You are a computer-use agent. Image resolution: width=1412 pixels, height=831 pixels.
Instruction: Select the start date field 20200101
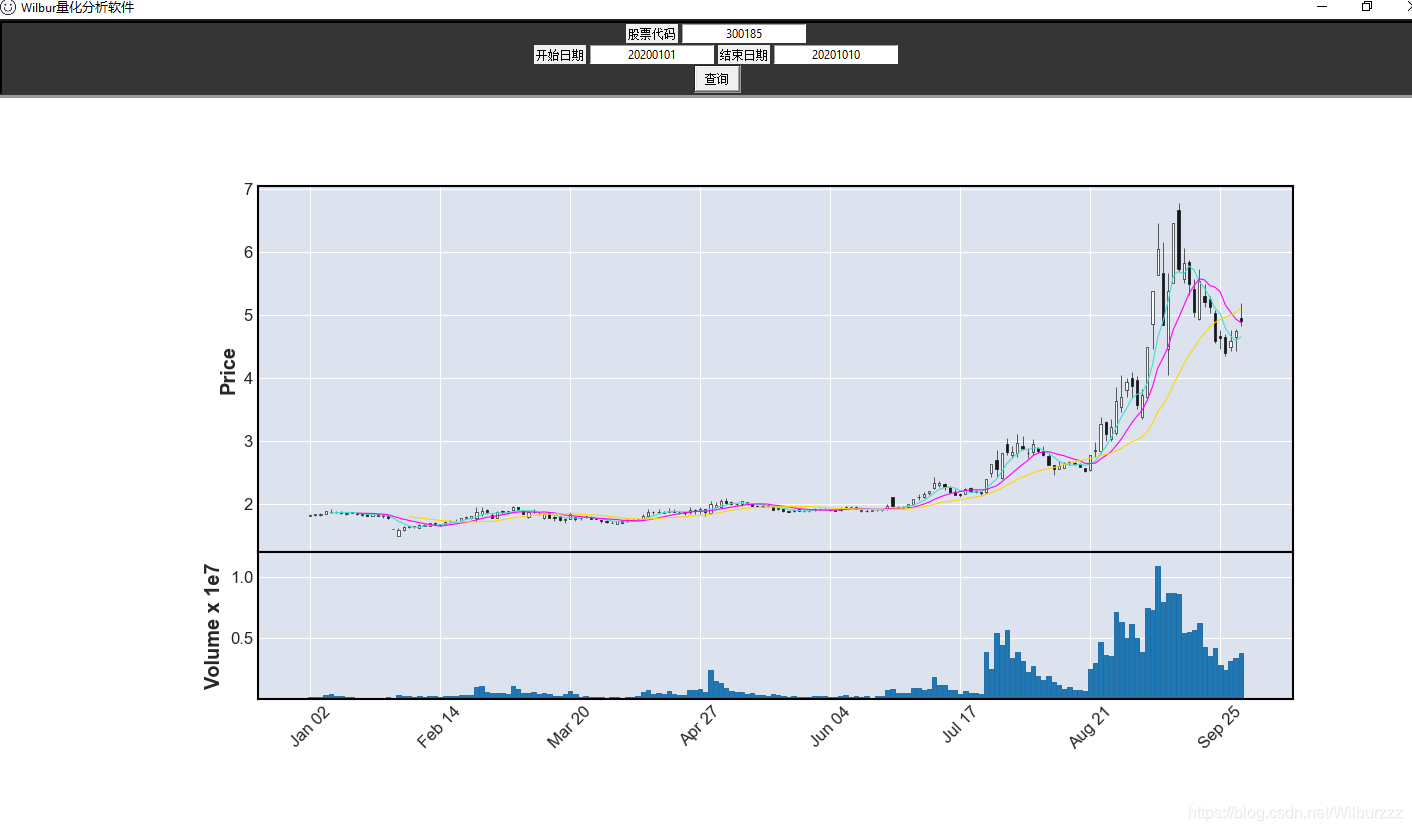pyautogui.click(x=652, y=55)
